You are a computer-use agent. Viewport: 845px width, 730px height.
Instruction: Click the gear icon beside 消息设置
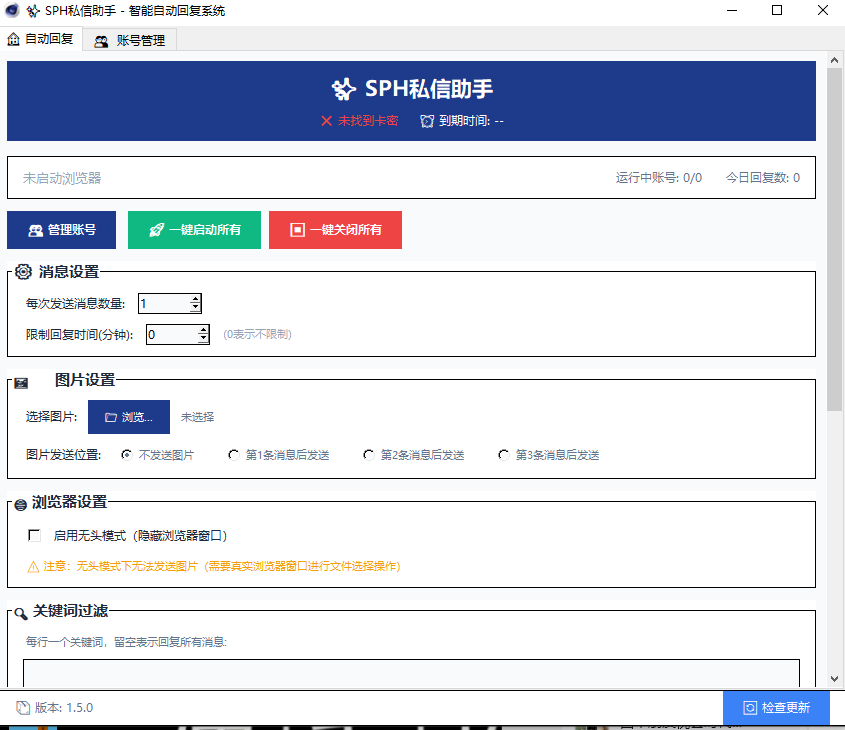coord(23,272)
